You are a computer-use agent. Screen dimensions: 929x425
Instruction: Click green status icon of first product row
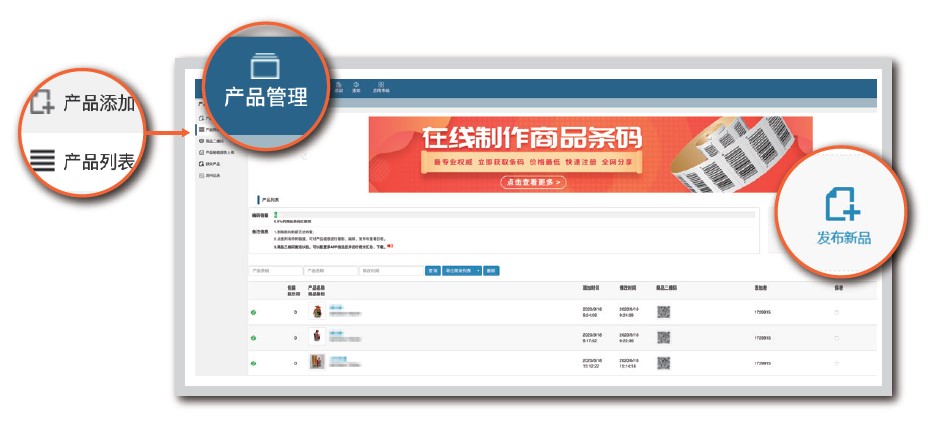point(253,312)
